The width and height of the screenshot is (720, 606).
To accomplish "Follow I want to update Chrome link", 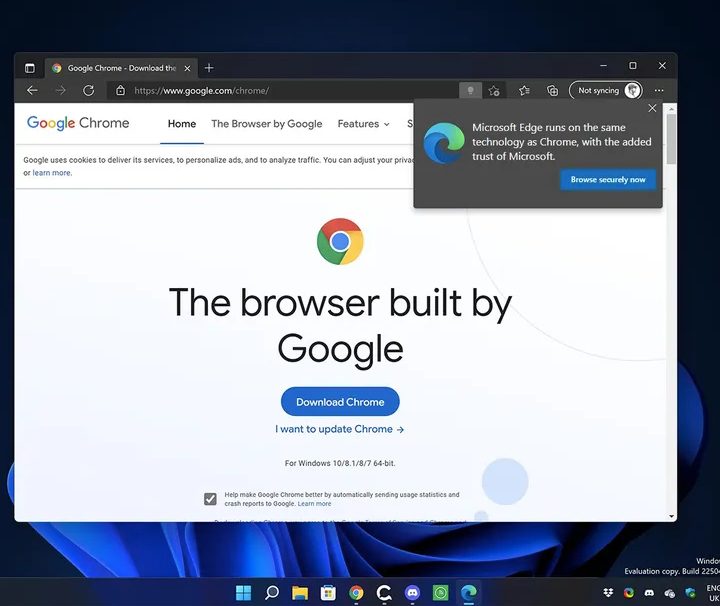I will click(340, 429).
